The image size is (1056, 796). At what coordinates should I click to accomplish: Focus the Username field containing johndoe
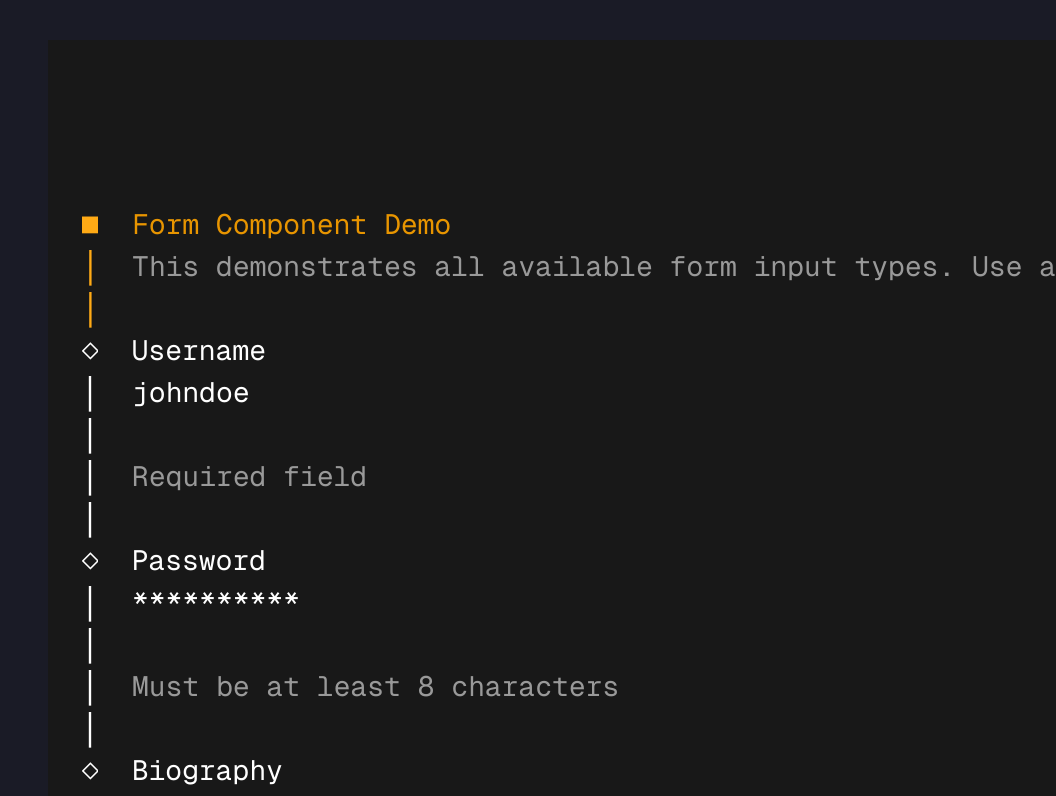[x=190, y=392]
